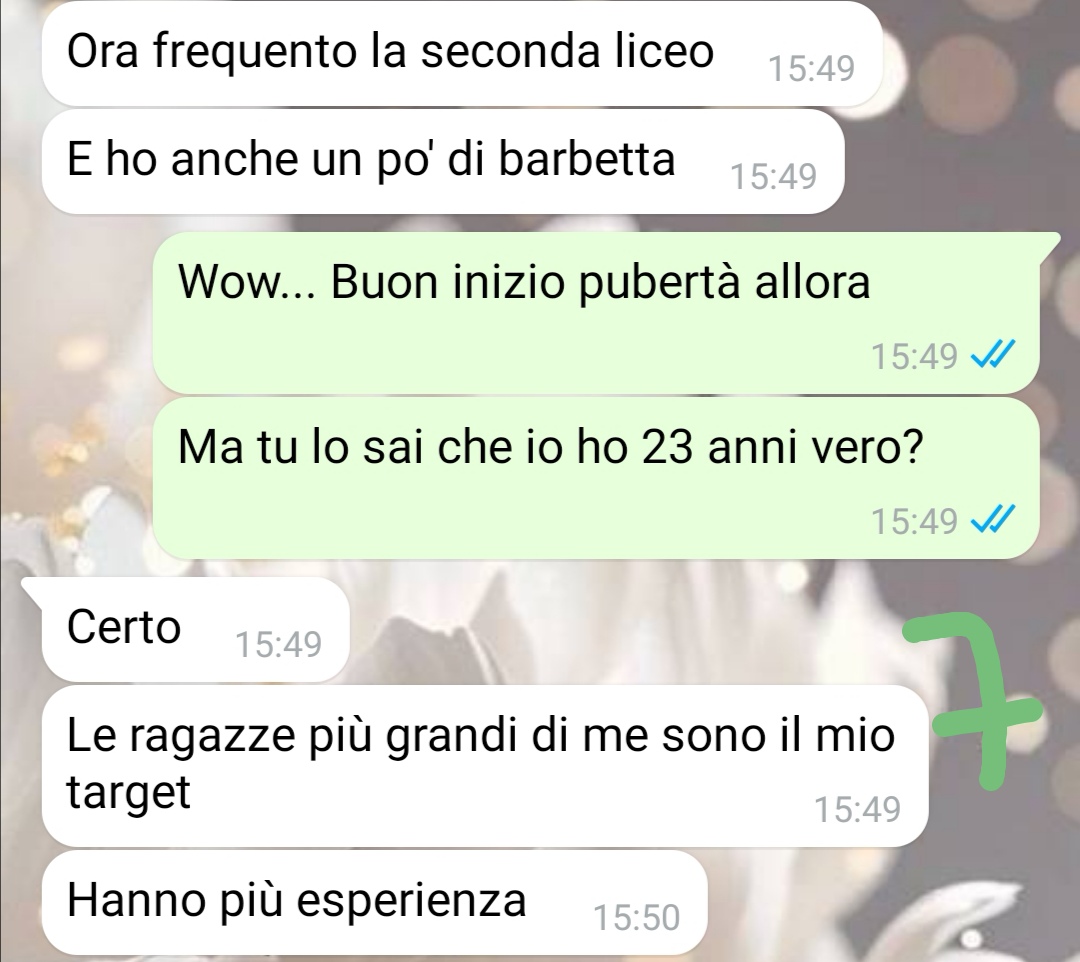Click the 15:50 timestamp on last message
The width and height of the screenshot is (1080, 962).
click(636, 918)
